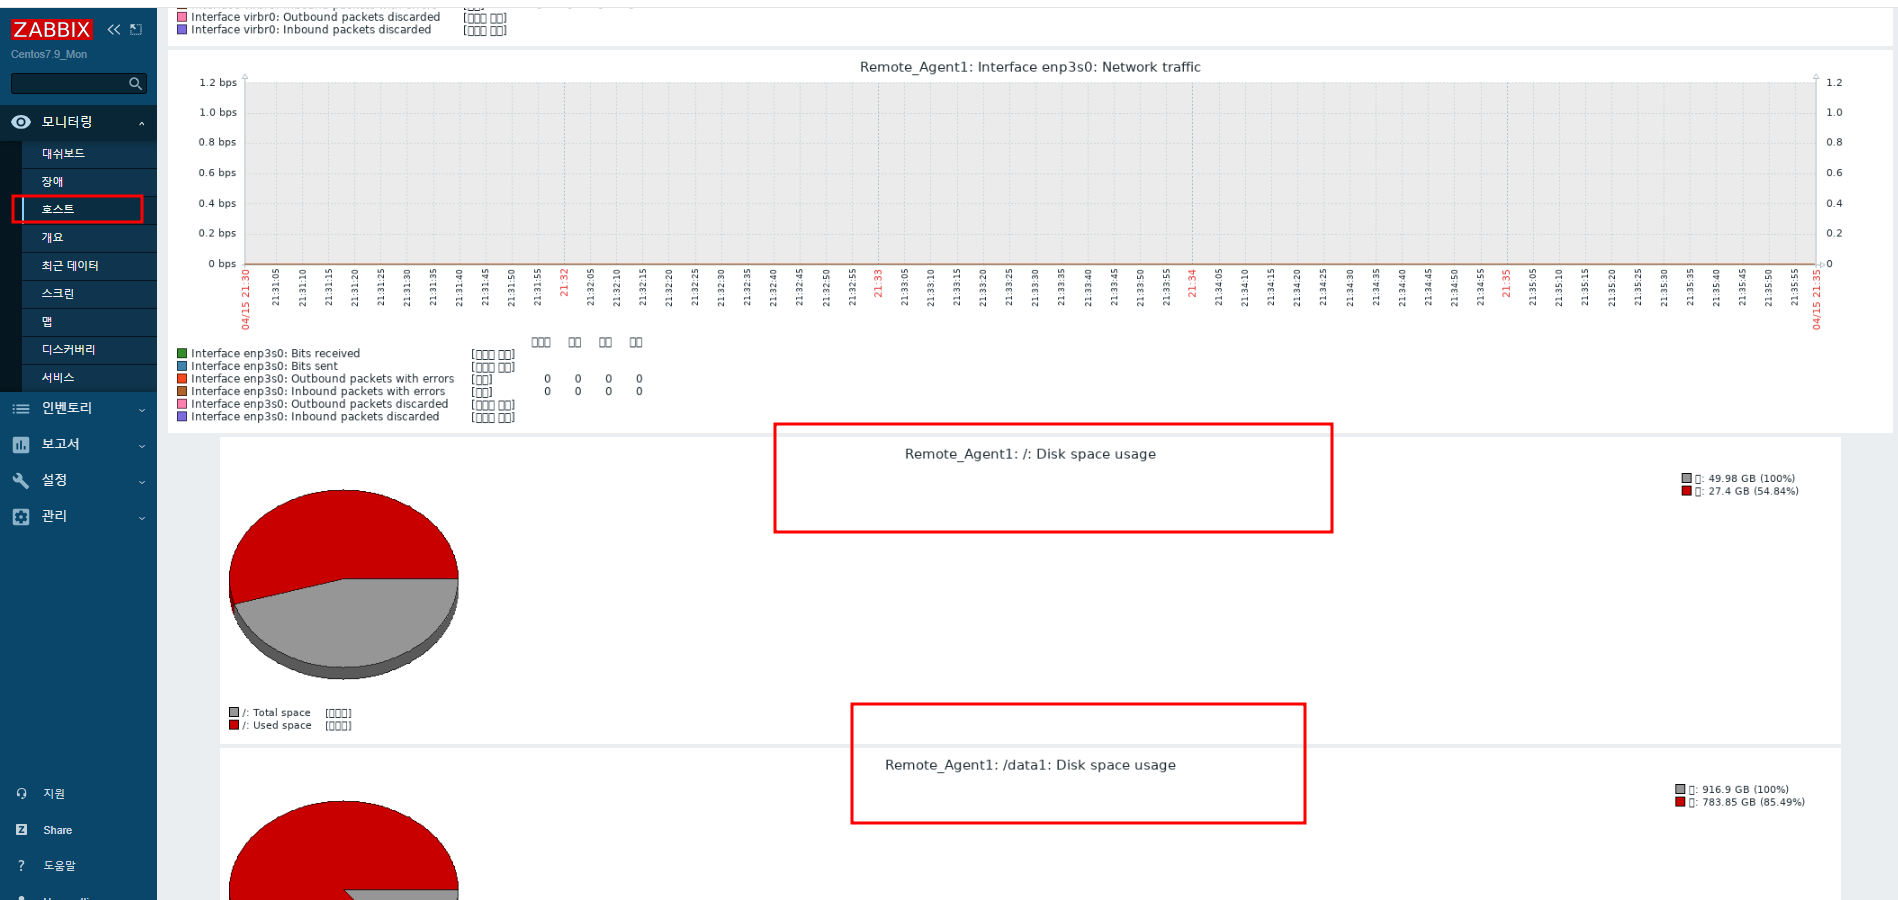Open the 도움말 link

point(59,866)
